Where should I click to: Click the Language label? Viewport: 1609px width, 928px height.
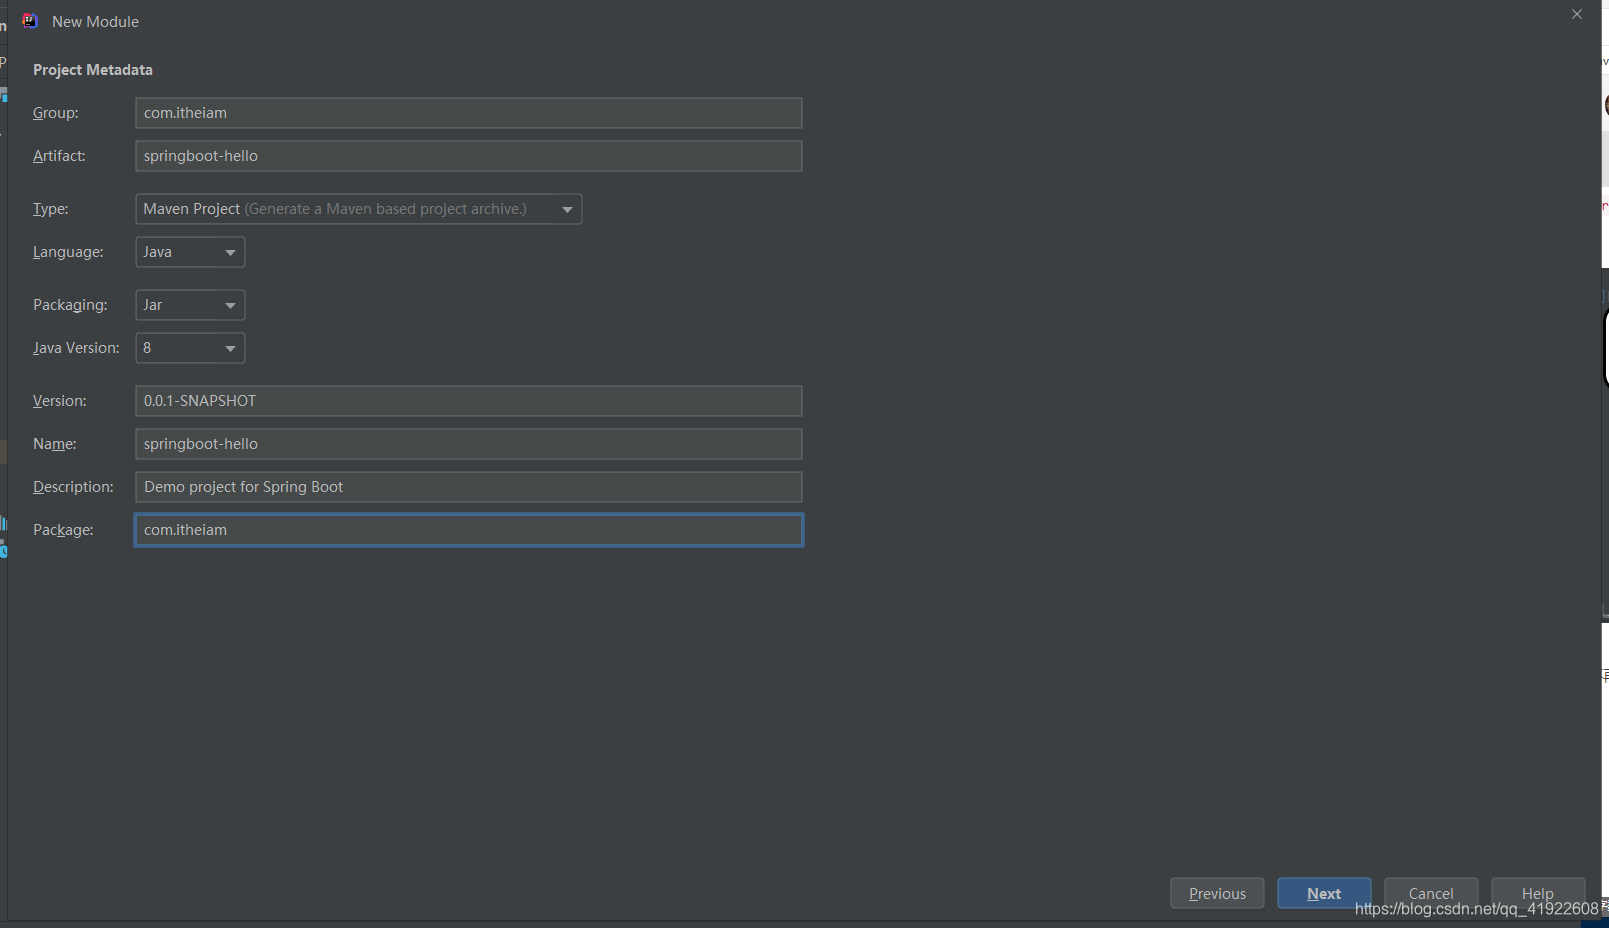(x=68, y=252)
